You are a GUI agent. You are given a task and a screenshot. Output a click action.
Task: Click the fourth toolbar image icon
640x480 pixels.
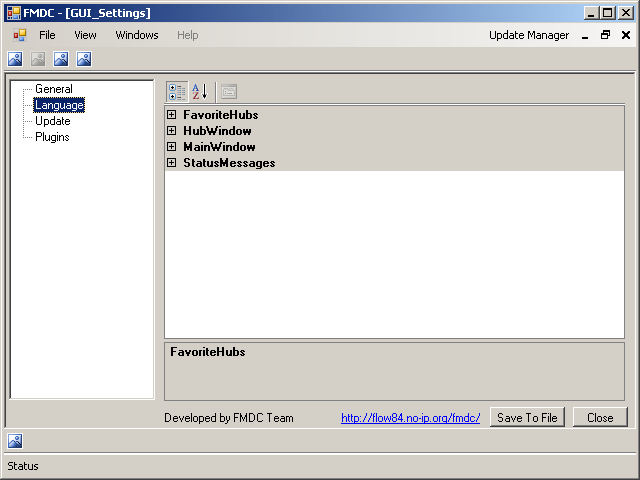pyautogui.click(x=84, y=59)
